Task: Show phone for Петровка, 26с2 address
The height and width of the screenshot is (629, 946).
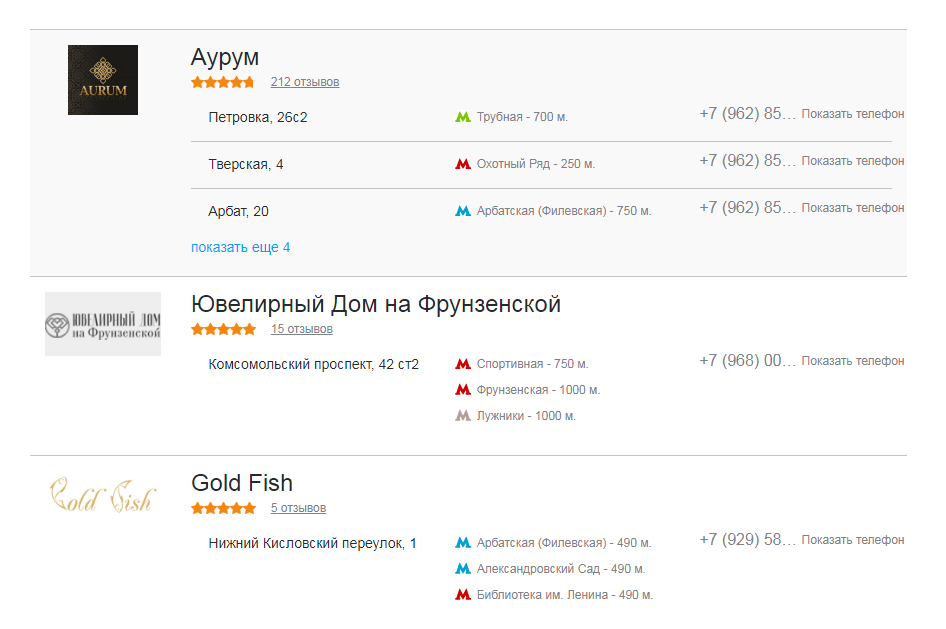Action: pos(852,114)
